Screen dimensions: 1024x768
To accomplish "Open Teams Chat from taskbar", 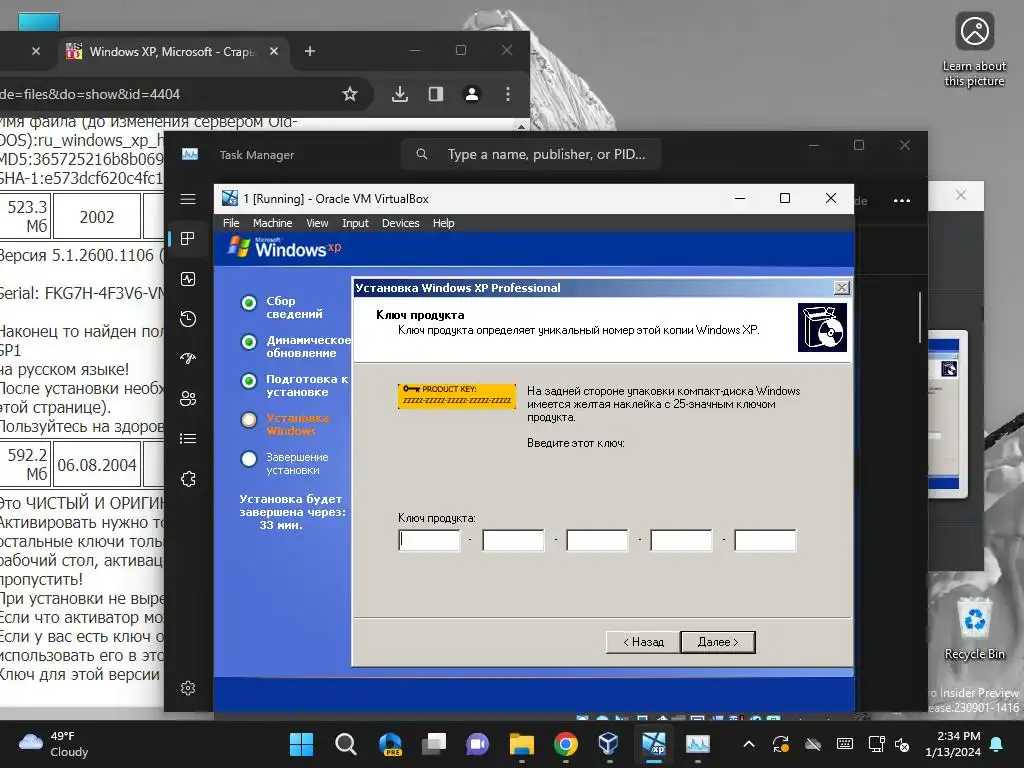I will [x=477, y=744].
